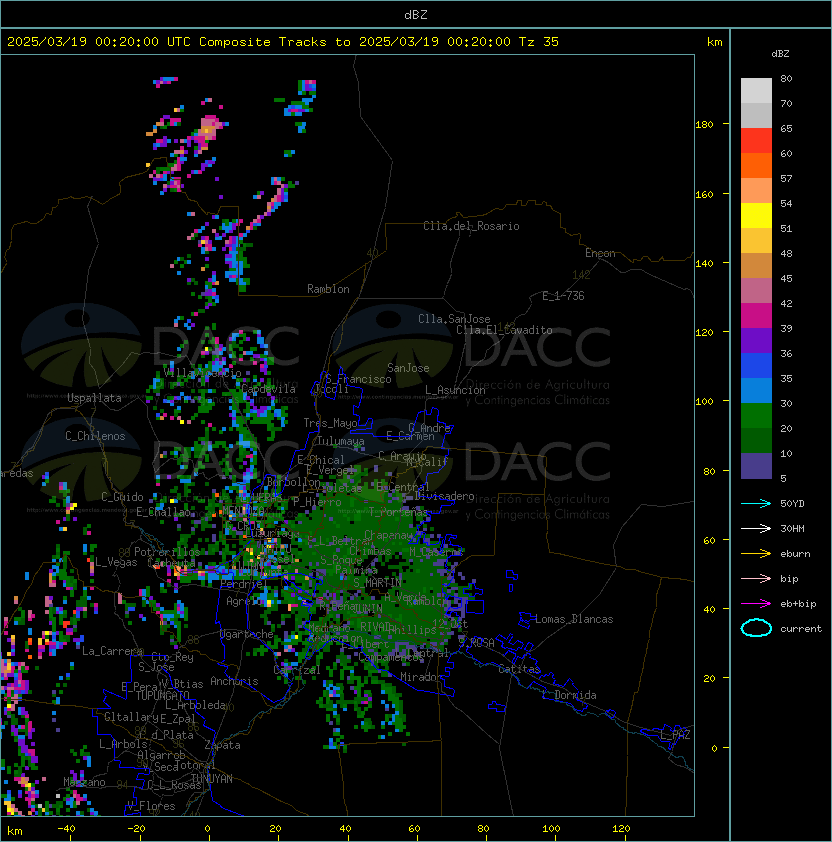Screen dimensions: 832x842
Task: Click the 'Potrerillos' place label
Action: [x=167, y=551]
